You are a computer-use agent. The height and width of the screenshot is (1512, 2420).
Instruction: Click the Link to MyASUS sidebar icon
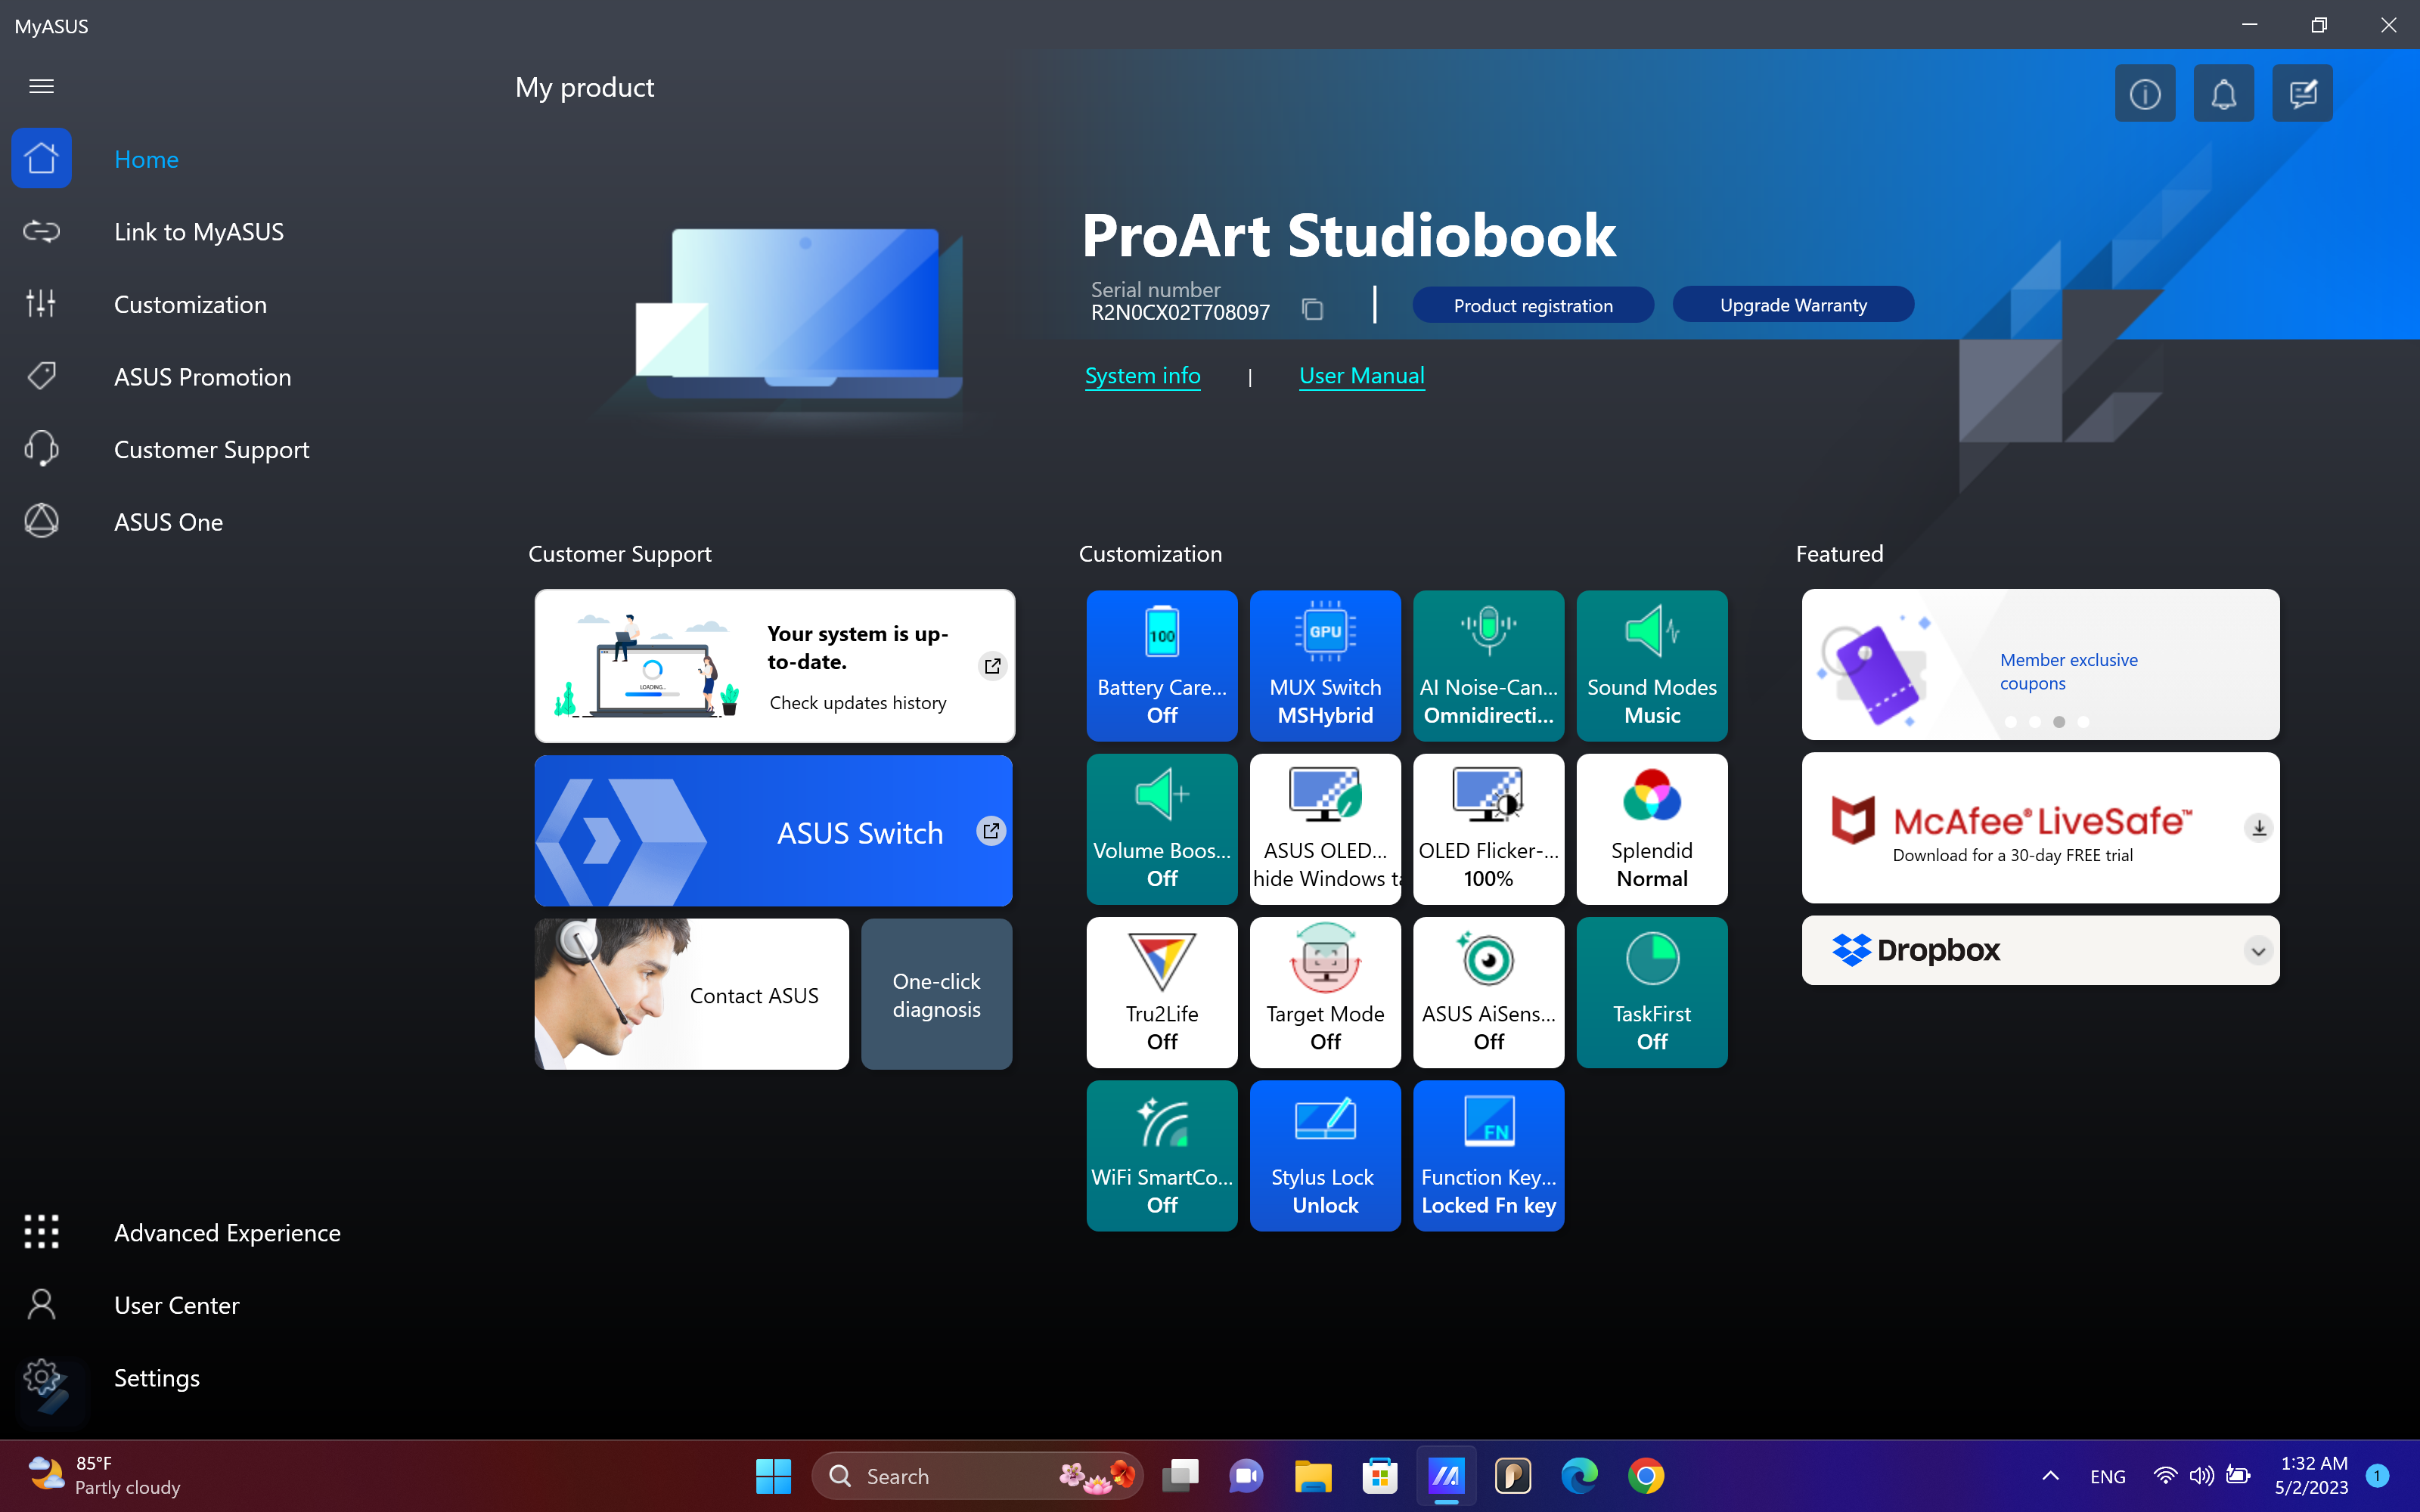point(41,231)
